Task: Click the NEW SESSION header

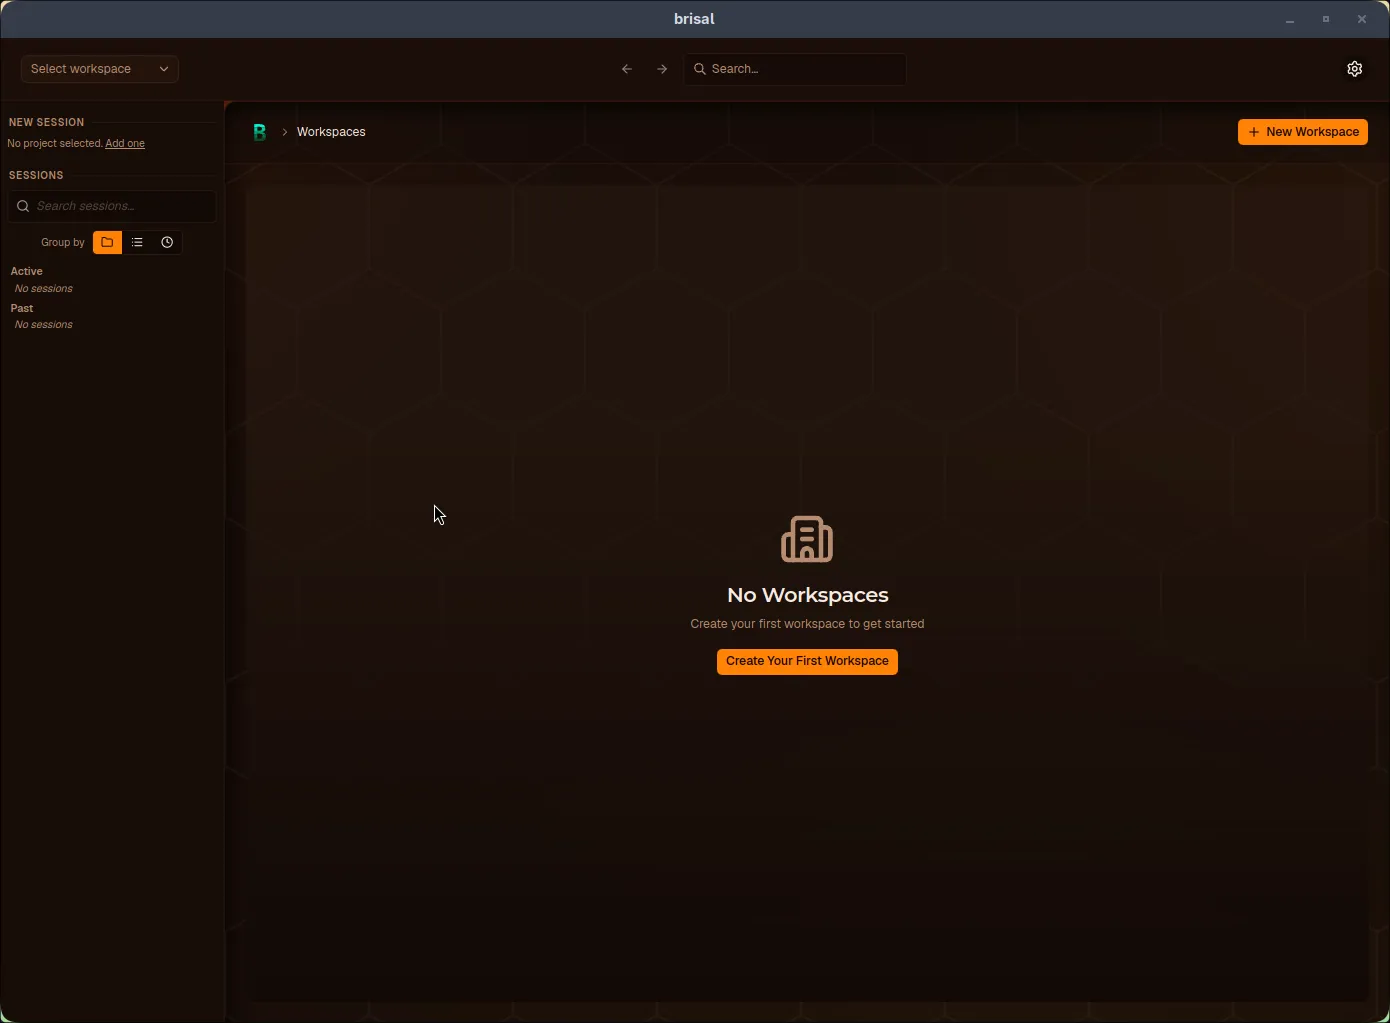Action: (47, 122)
